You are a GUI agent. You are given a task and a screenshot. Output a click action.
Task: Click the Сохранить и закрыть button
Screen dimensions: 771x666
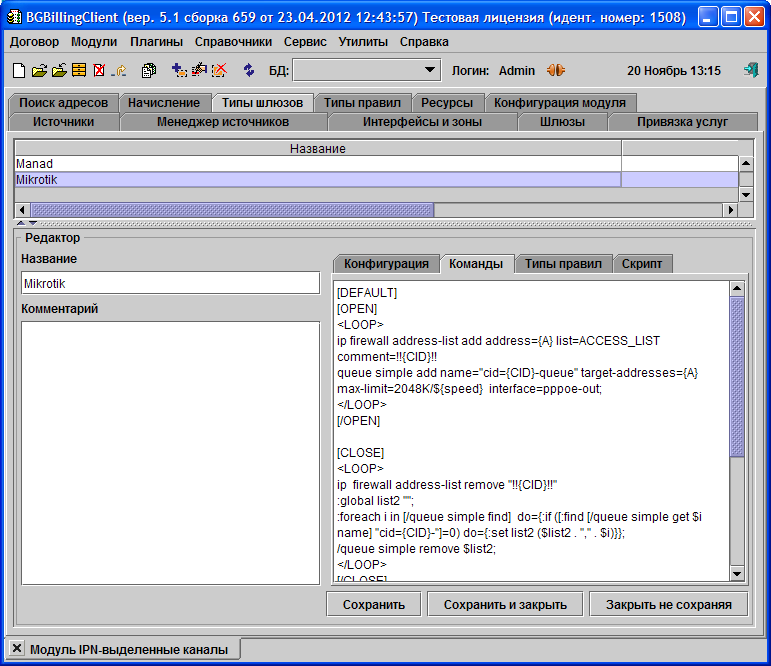[x=505, y=605]
